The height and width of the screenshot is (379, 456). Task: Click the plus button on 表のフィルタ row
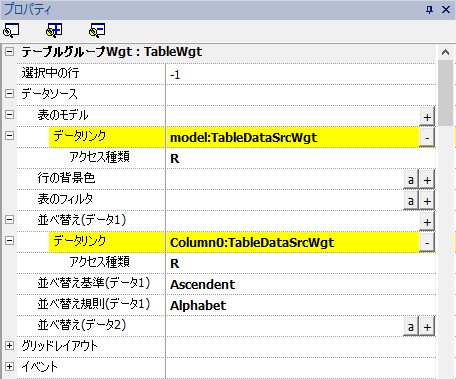tap(427, 201)
